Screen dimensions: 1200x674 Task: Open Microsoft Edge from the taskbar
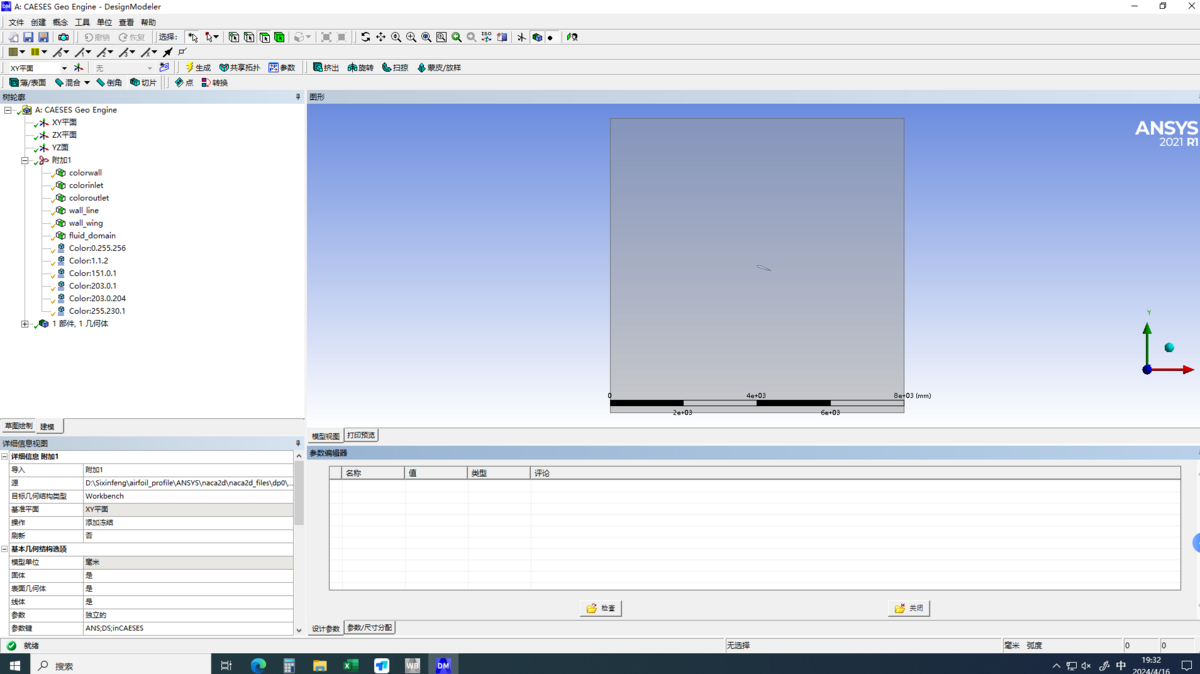[x=258, y=665]
